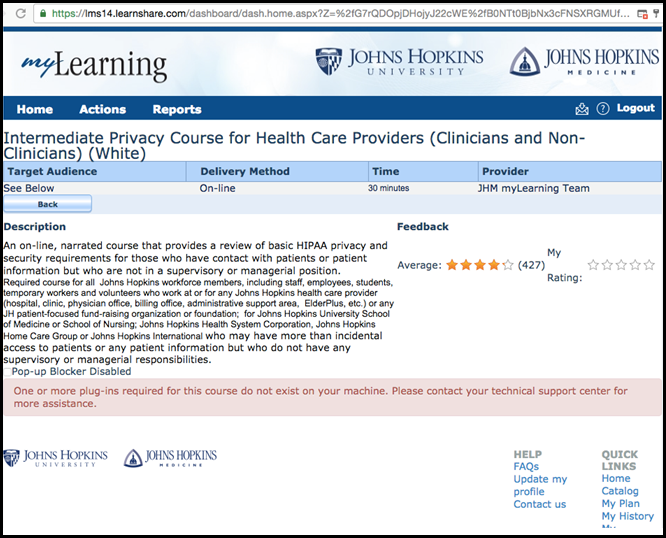
Task: Click the blocked pop-up icon in address bar
Action: [642, 14]
